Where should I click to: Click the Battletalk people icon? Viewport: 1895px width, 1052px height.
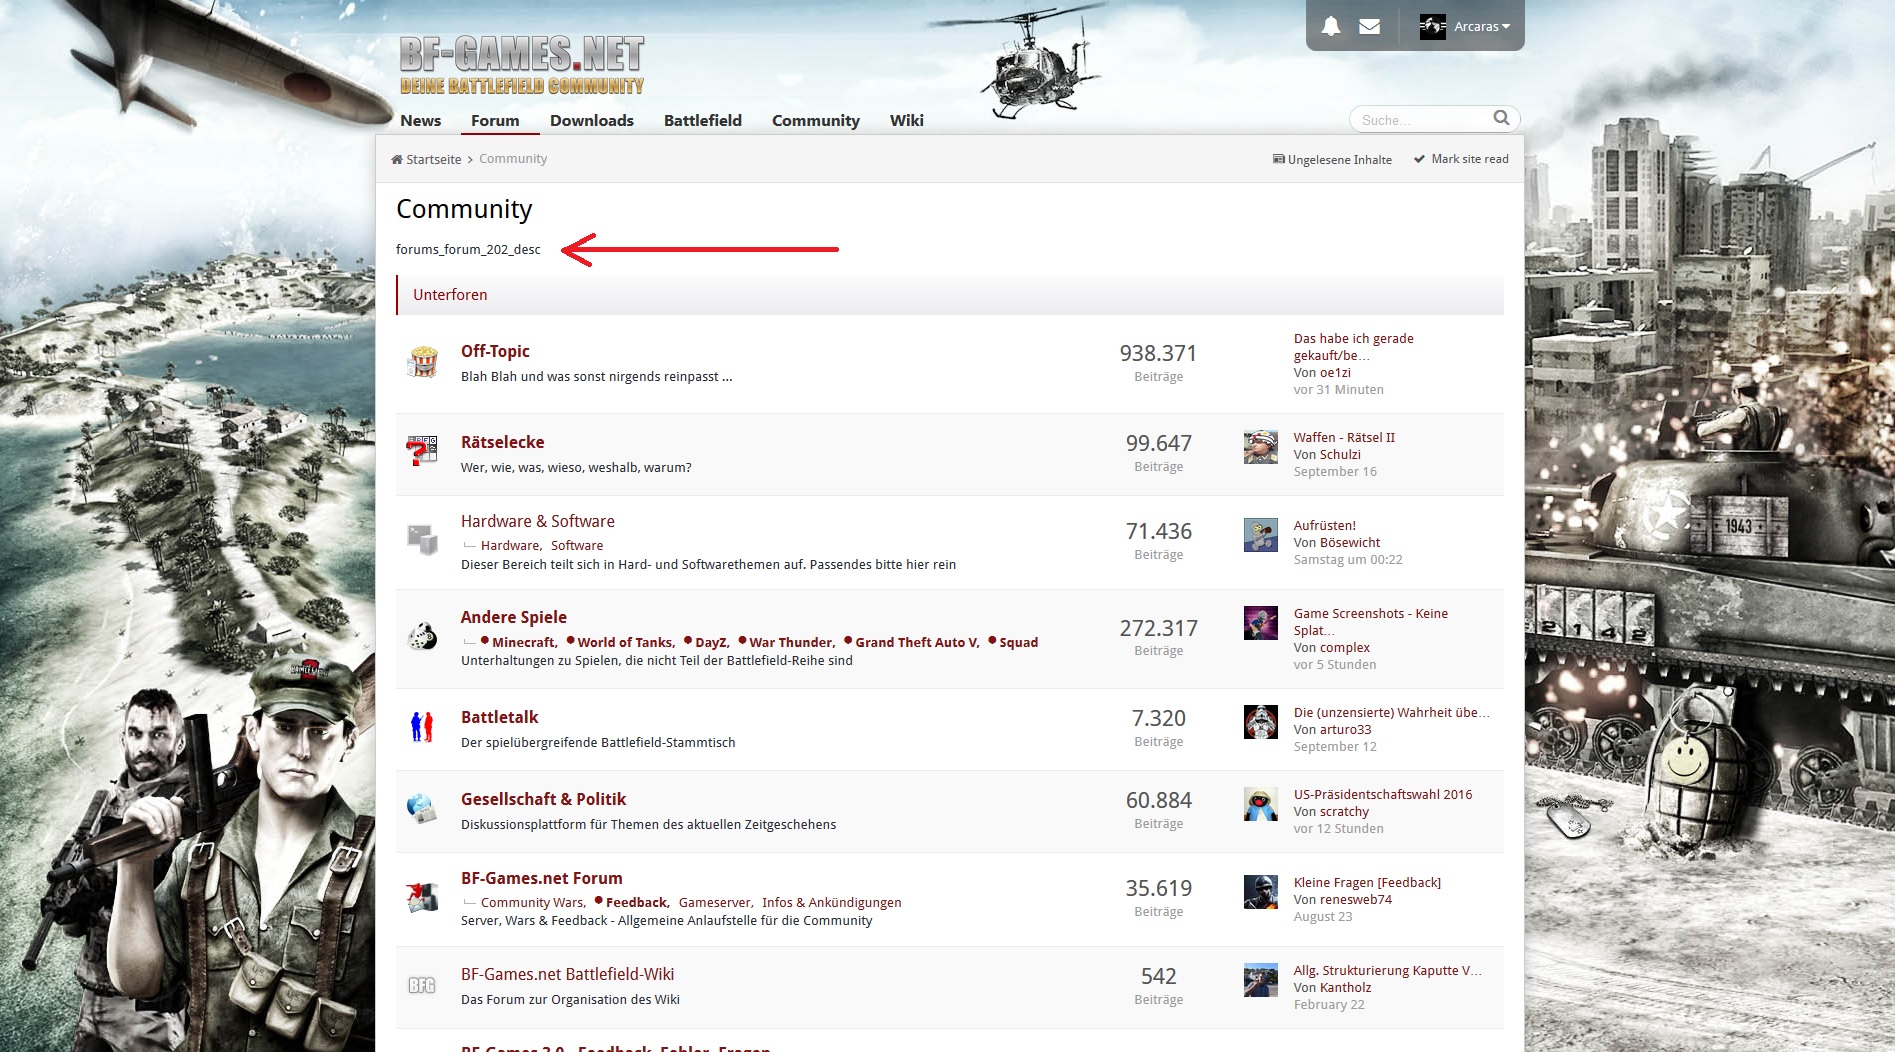[422, 727]
